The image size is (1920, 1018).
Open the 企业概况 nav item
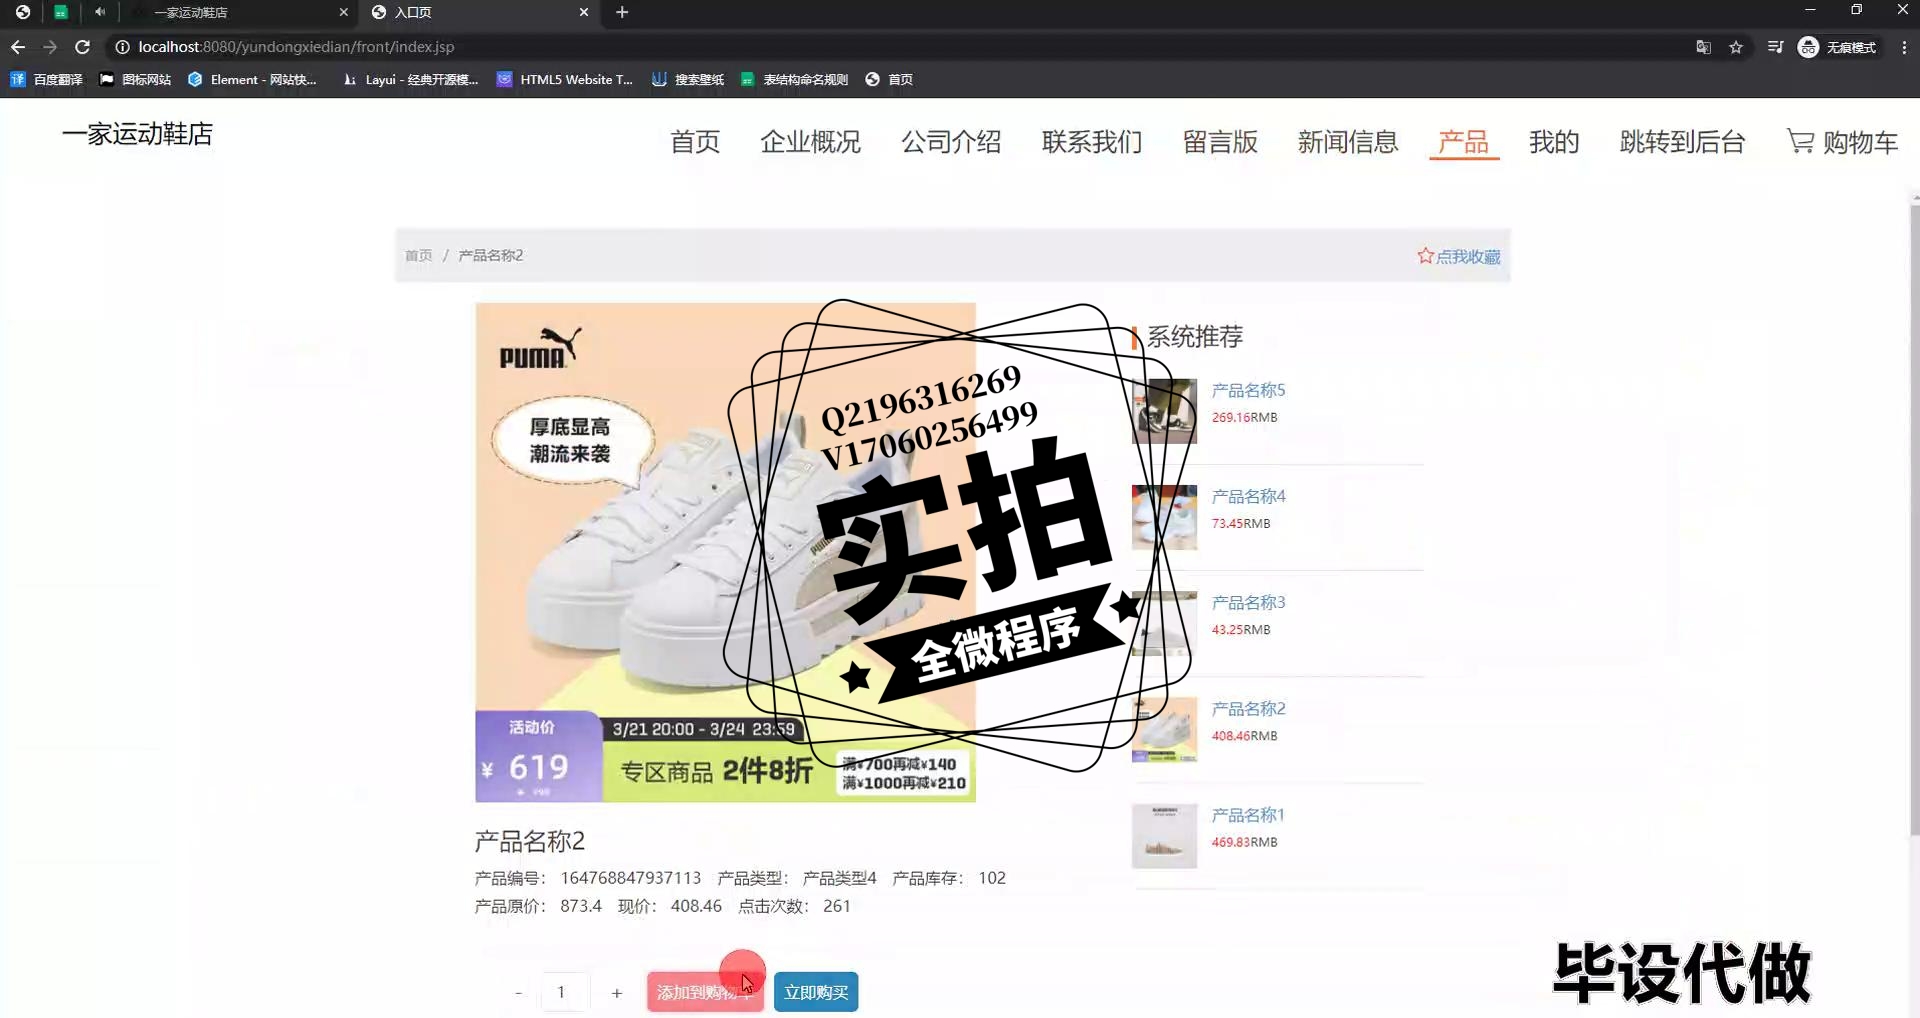(810, 142)
